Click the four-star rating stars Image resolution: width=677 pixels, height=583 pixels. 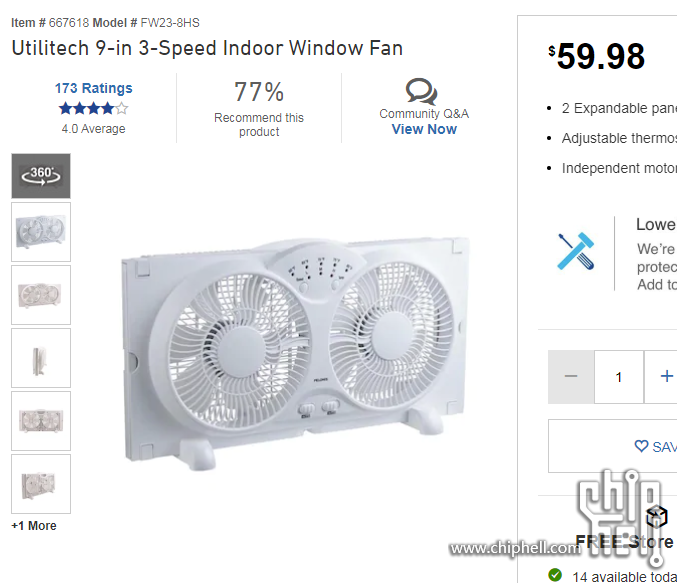(93, 108)
